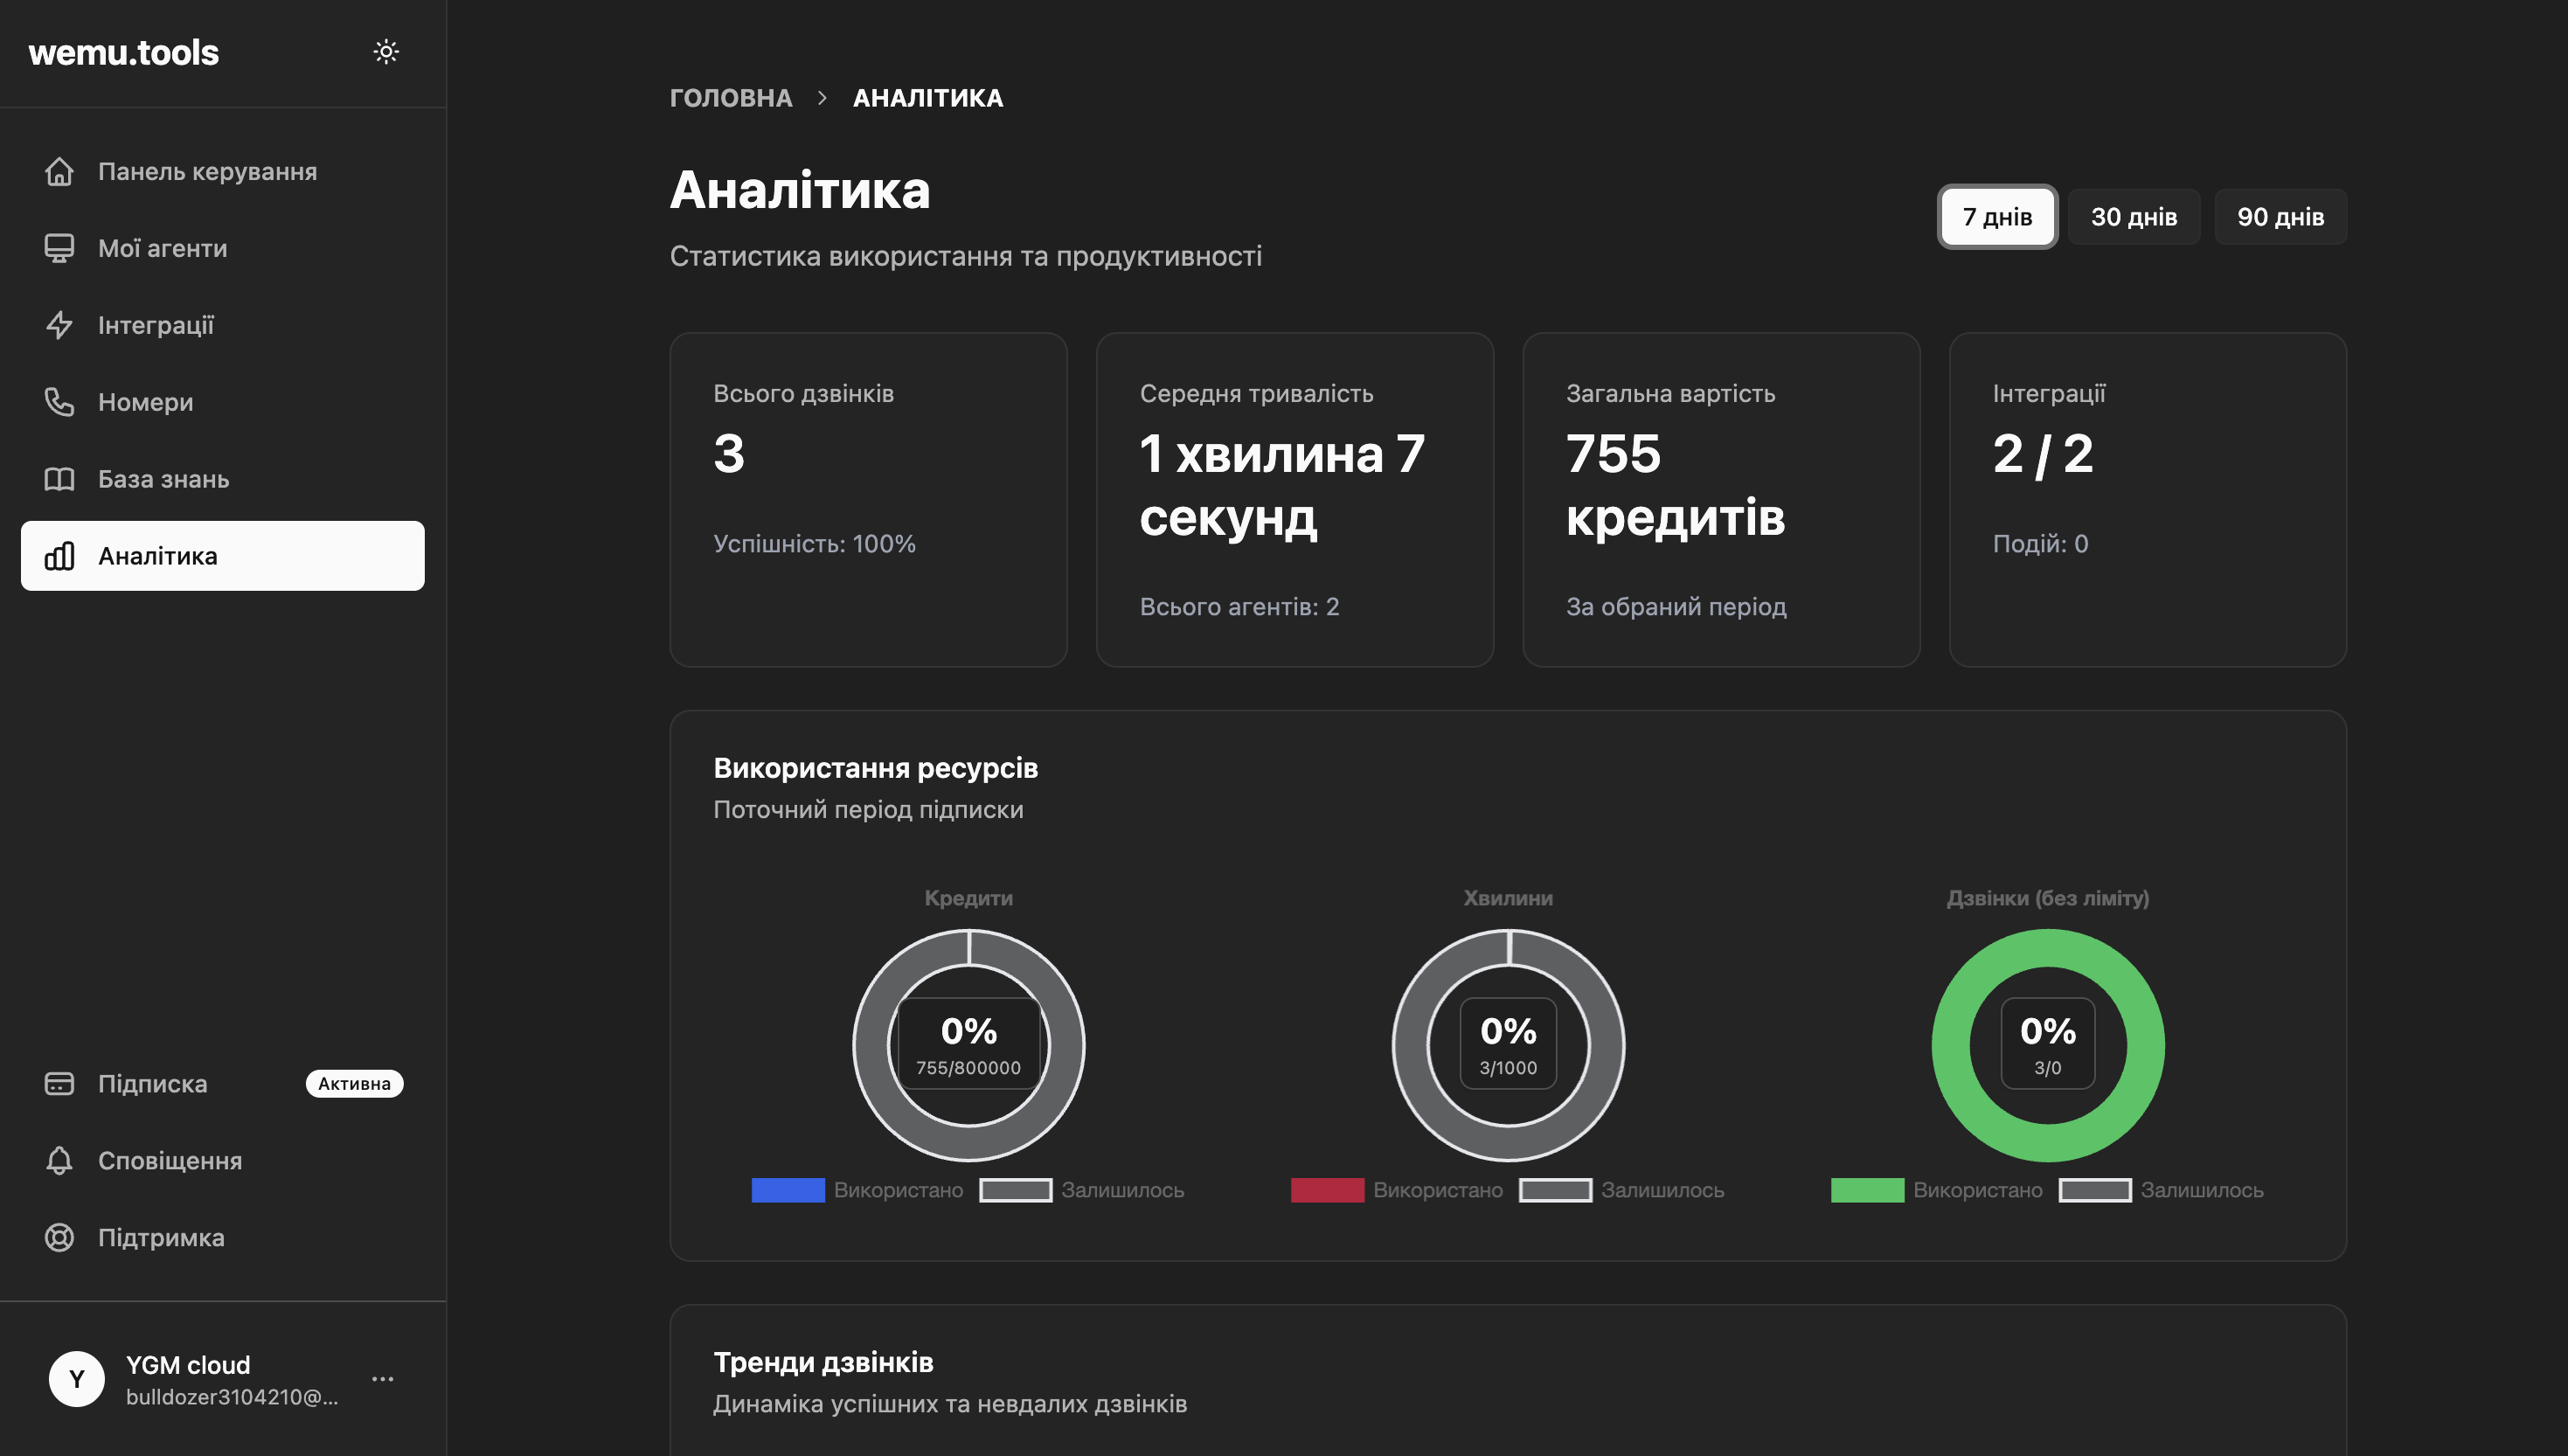Open Інтеграції via the lightning bolt icon
The width and height of the screenshot is (2568, 1456).
(60, 325)
